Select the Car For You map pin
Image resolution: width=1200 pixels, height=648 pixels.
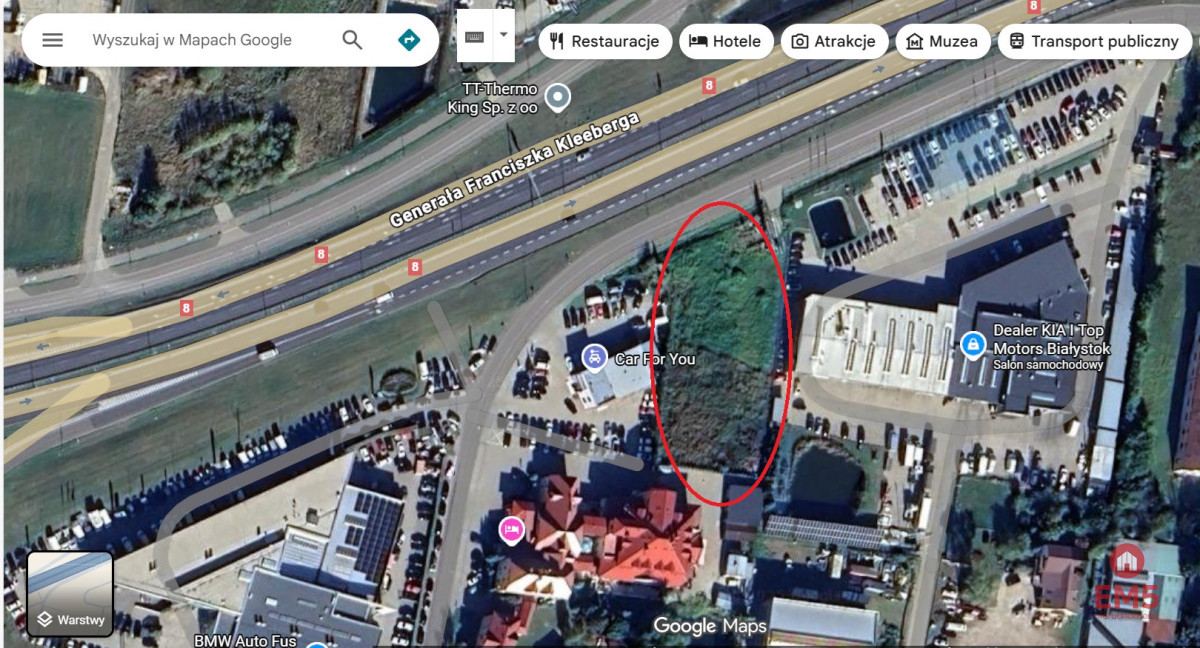(x=595, y=357)
